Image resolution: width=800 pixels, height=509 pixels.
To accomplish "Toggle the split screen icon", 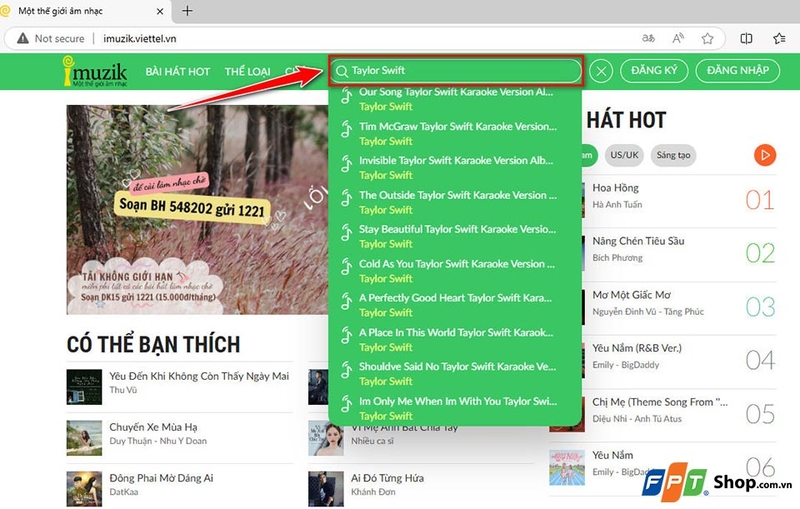I will pyautogui.click(x=746, y=38).
